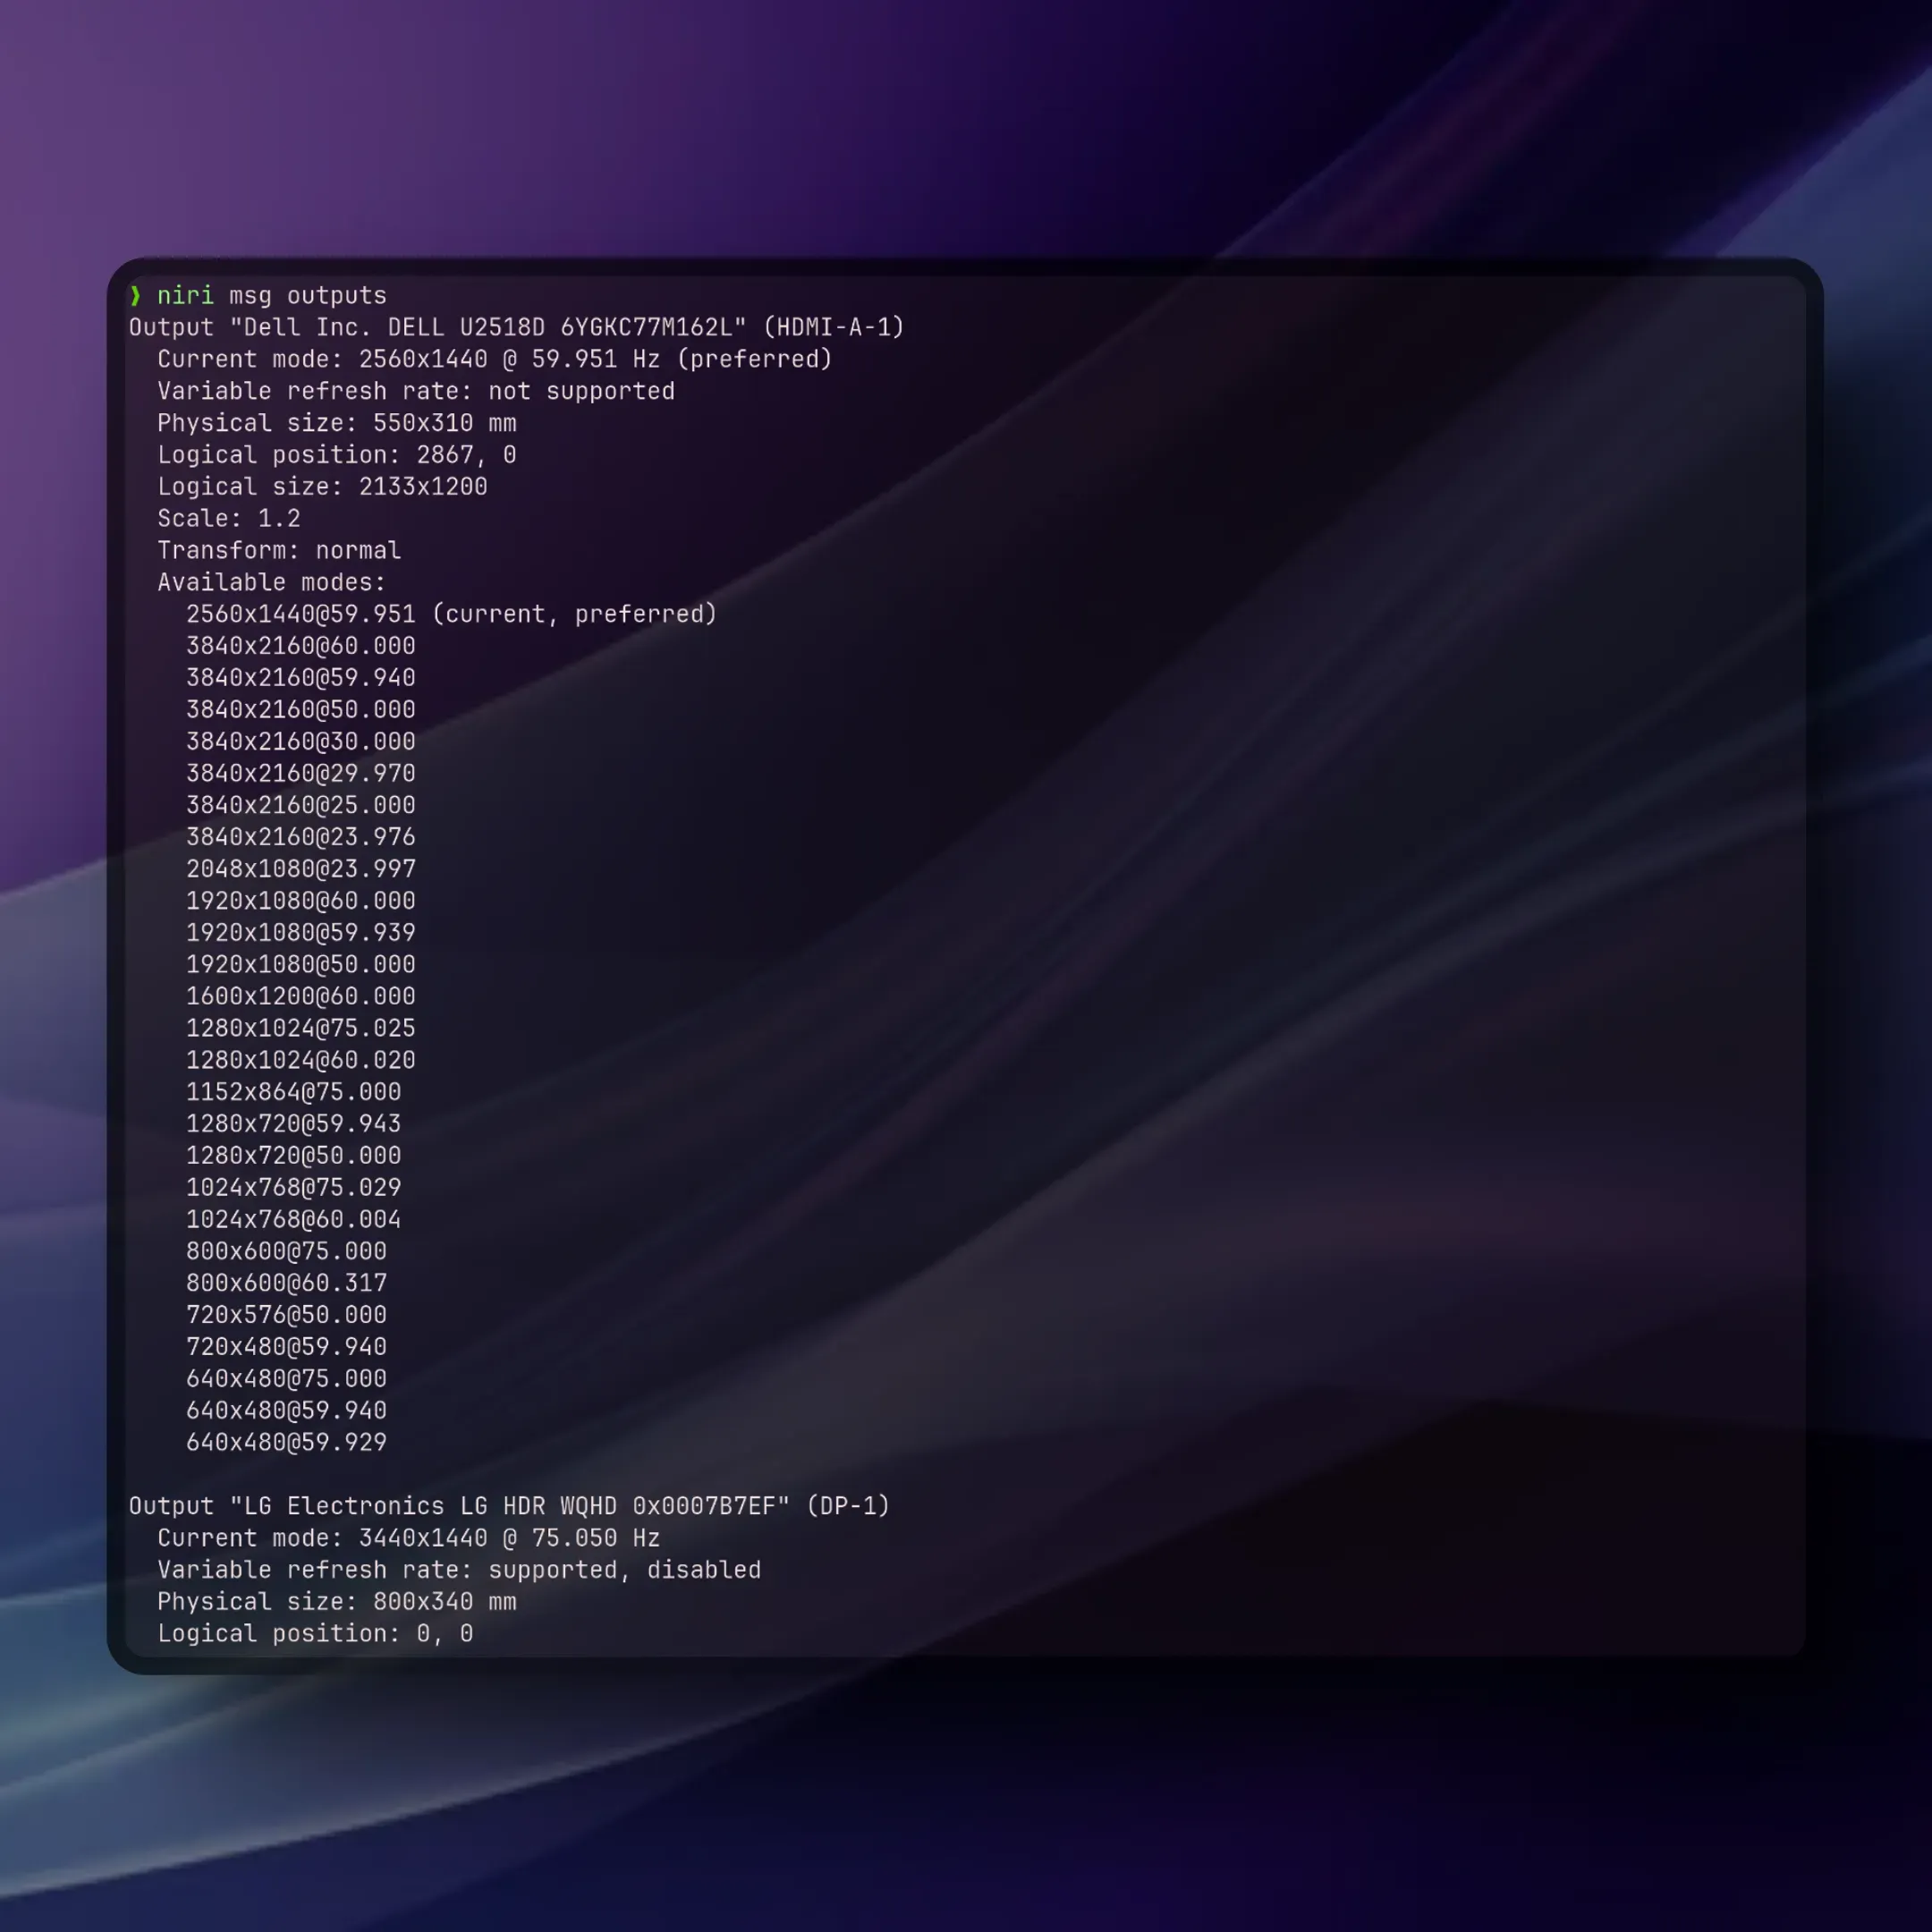Click 'Logical position: 0, 0' line
The height and width of the screenshot is (1932, 1932).
pos(315,1634)
